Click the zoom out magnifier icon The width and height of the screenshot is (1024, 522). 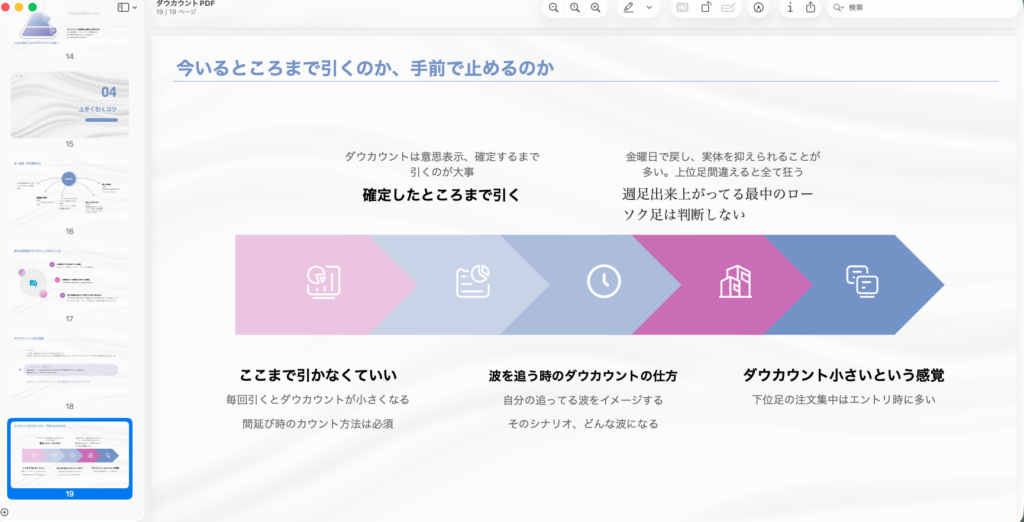[553, 8]
